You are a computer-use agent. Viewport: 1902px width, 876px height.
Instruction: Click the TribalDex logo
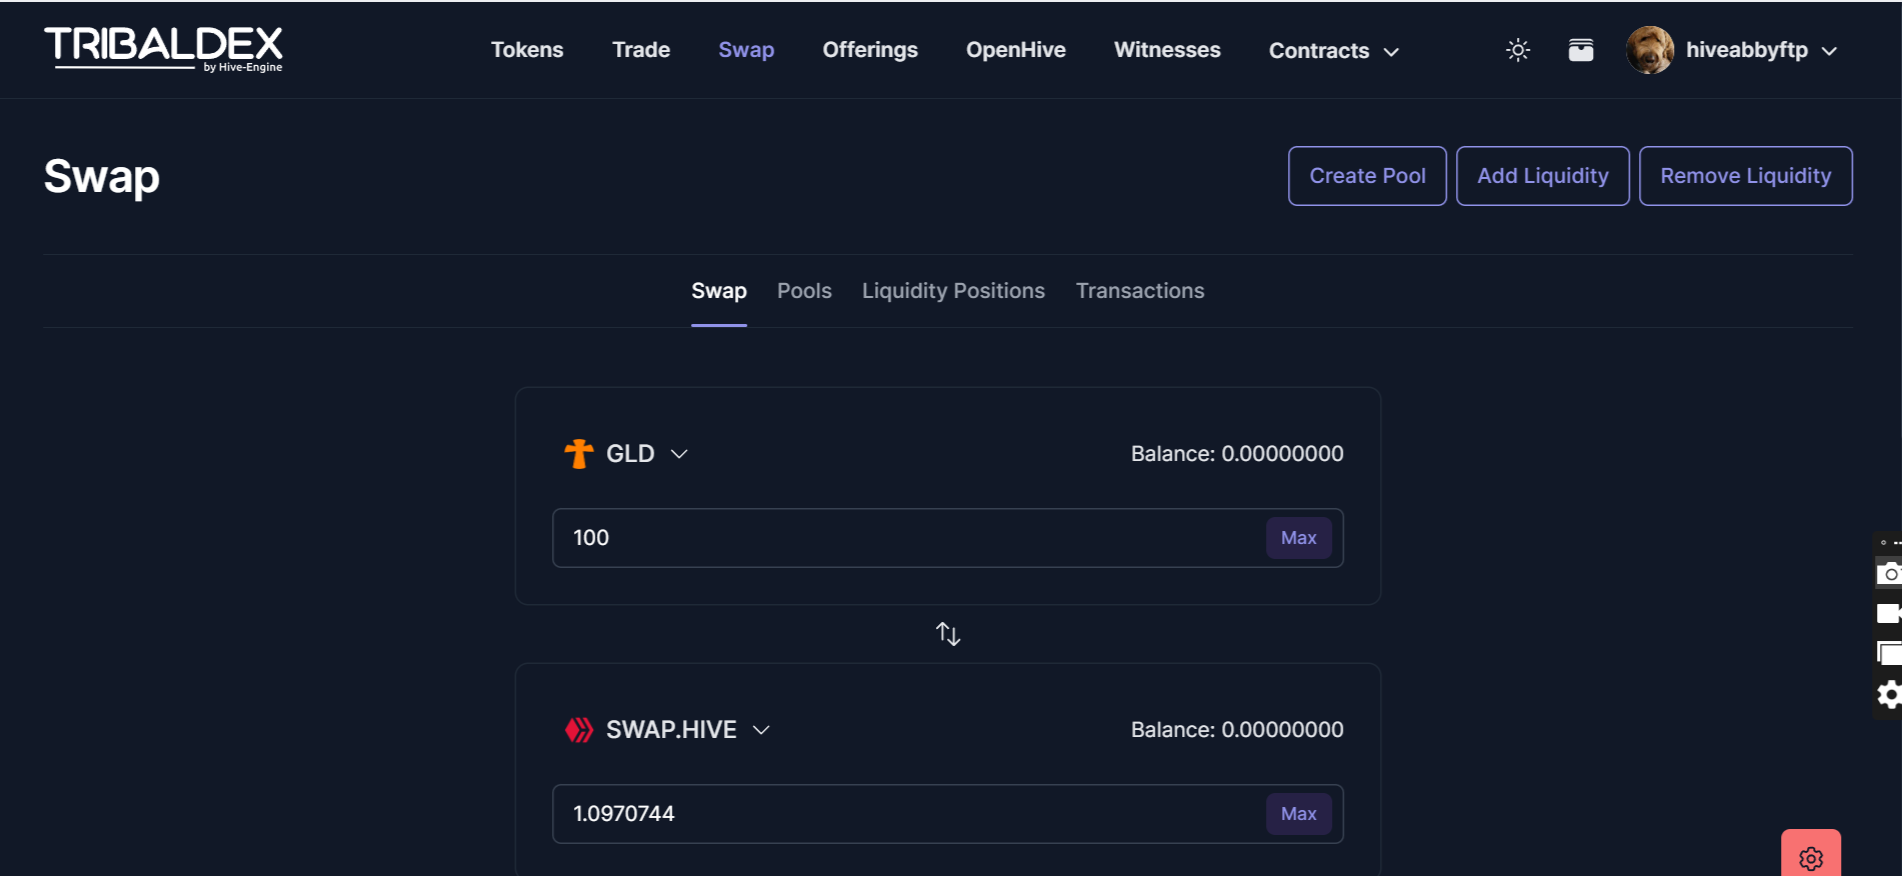click(163, 48)
